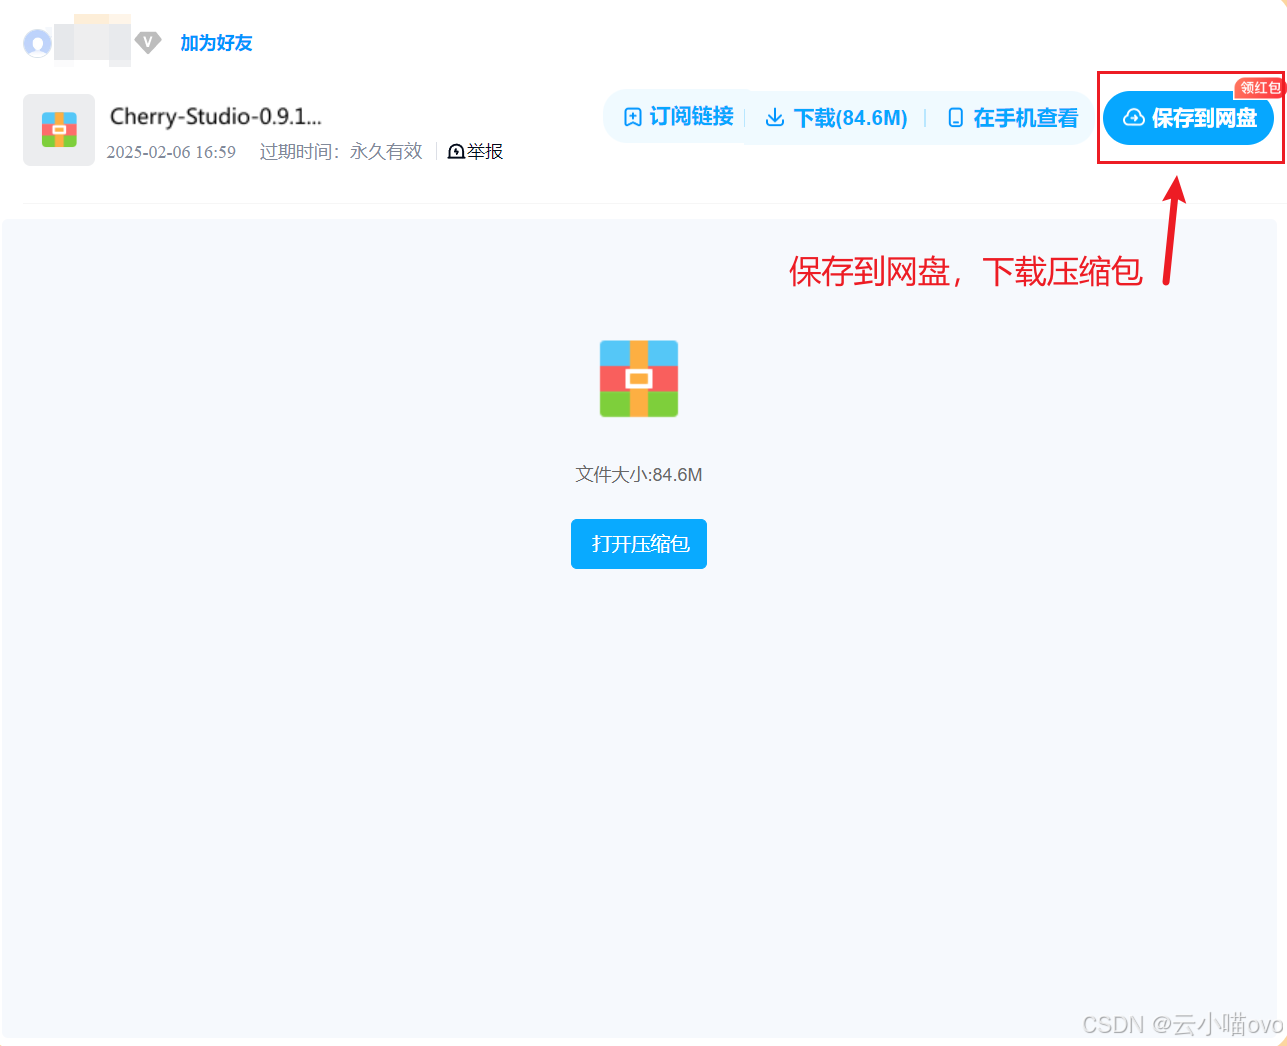Click the 加为好友 link

tap(216, 43)
